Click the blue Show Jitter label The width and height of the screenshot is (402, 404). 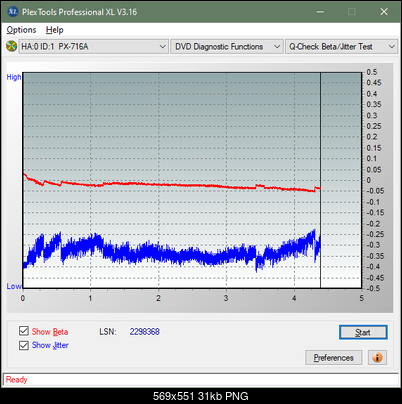click(x=50, y=345)
